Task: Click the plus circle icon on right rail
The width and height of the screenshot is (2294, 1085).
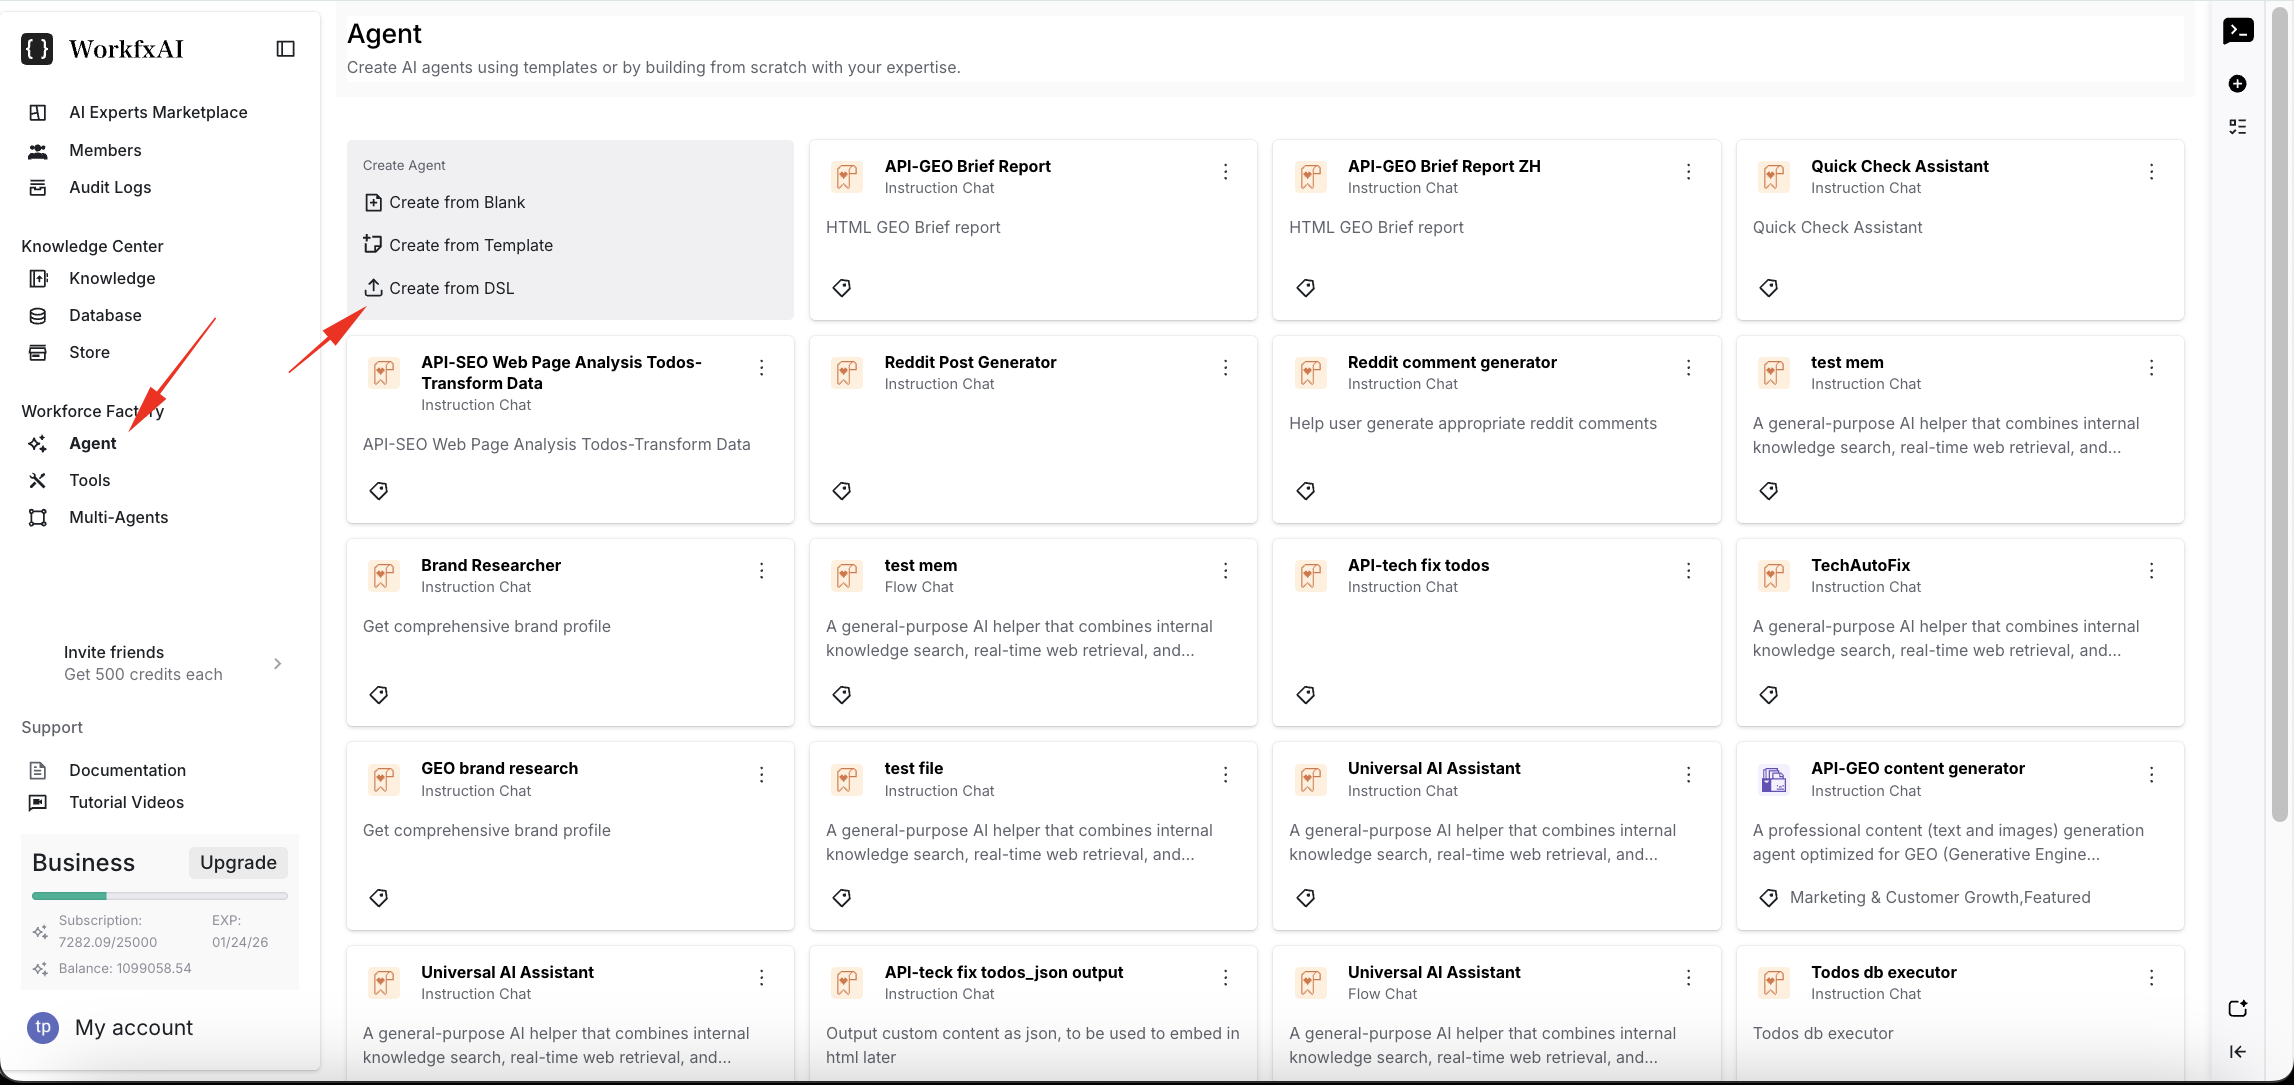Action: (2238, 84)
